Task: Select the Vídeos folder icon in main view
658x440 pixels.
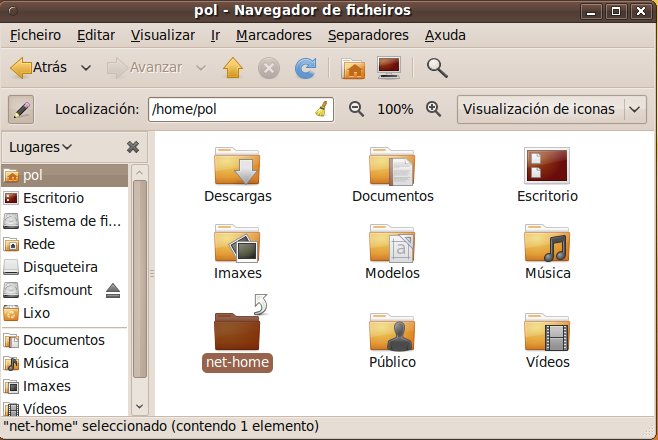Action: [x=547, y=332]
